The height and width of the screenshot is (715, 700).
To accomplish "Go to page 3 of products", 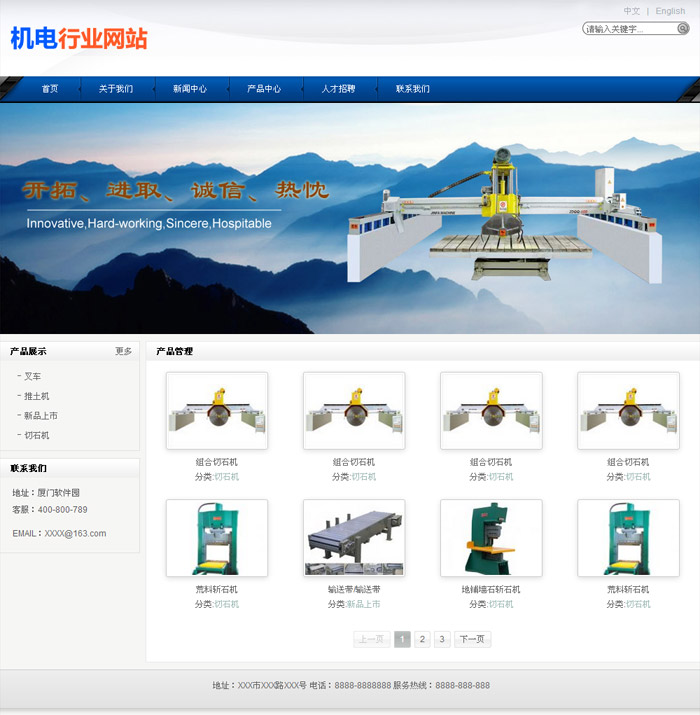I will point(442,639).
